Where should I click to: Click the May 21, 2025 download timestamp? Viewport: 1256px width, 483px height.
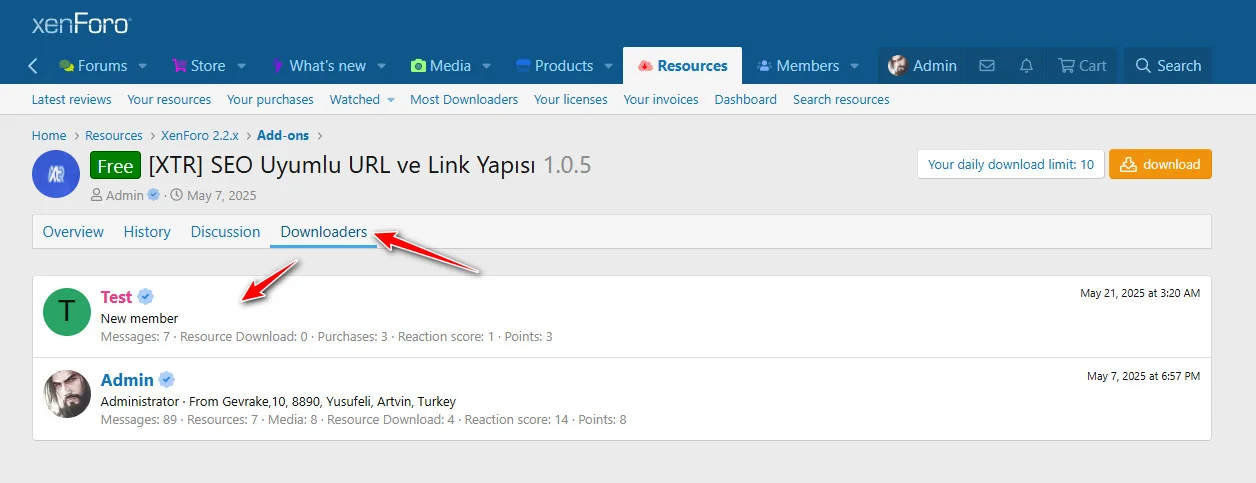1140,293
